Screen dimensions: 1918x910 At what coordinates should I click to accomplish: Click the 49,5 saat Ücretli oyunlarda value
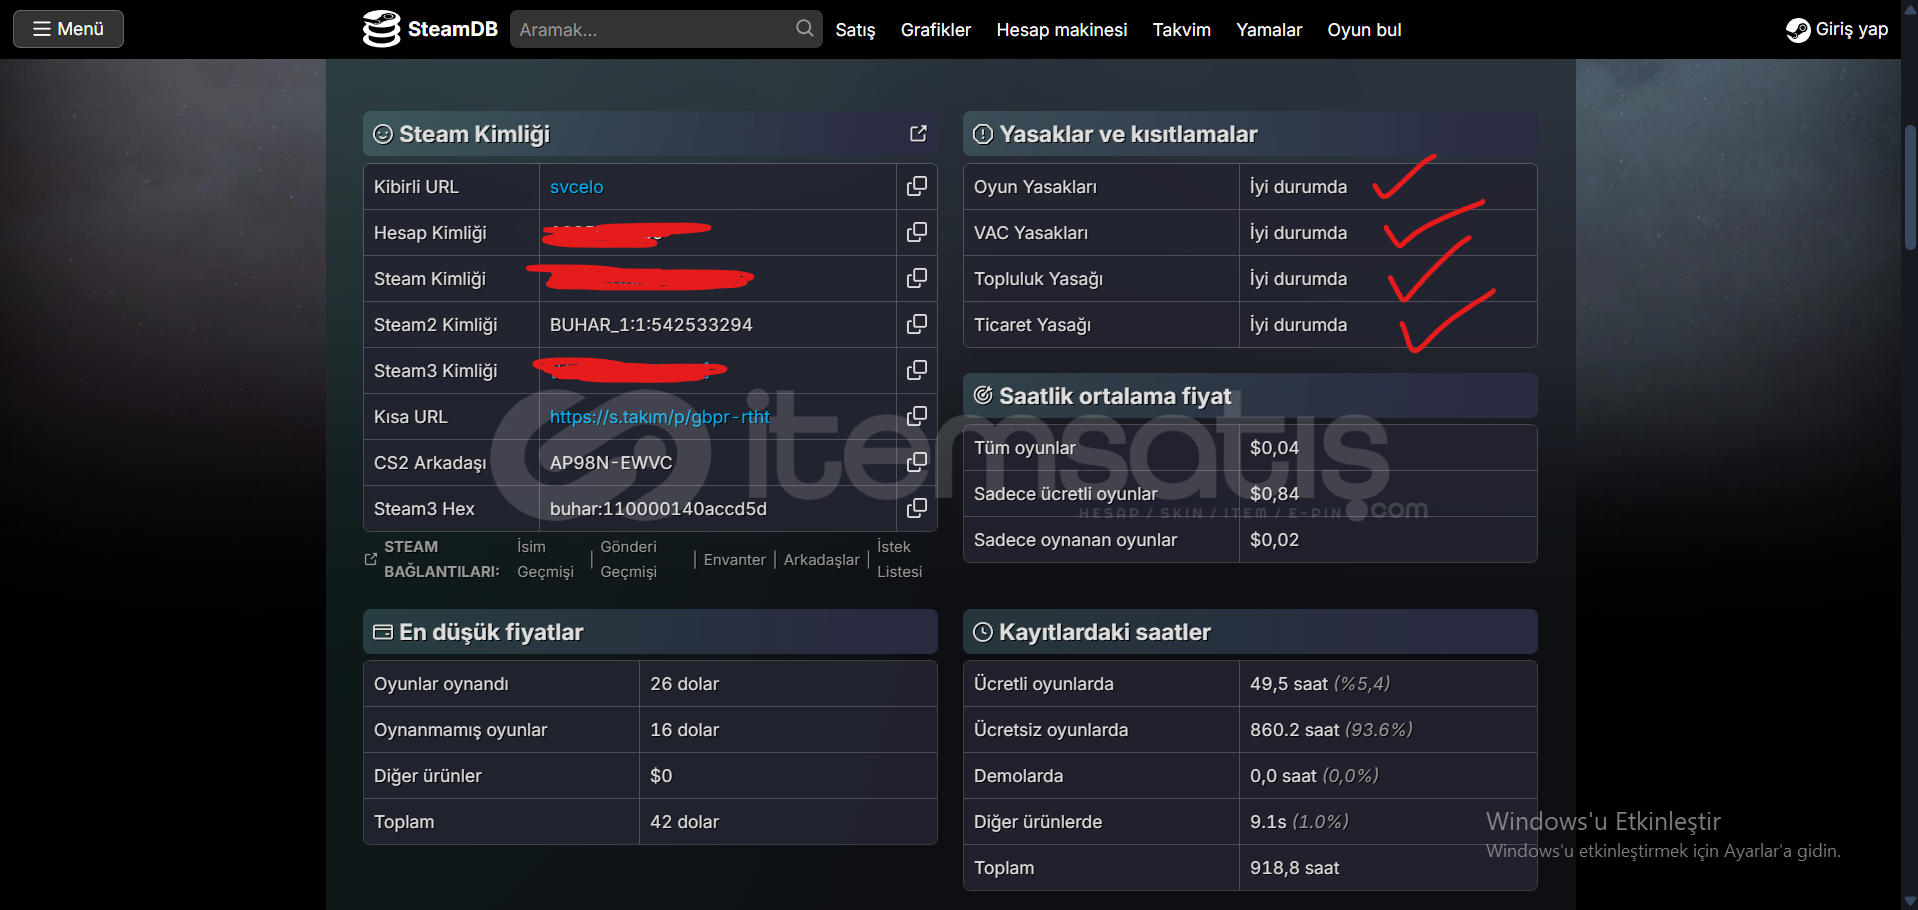point(1319,684)
